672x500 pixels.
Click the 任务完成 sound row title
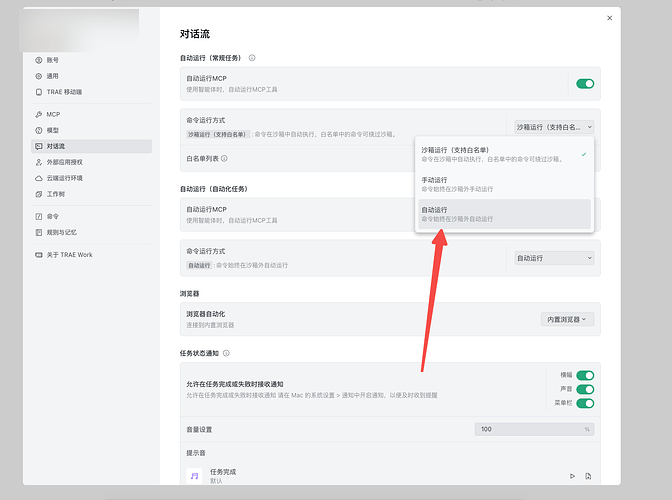pyautogui.click(x=223, y=472)
